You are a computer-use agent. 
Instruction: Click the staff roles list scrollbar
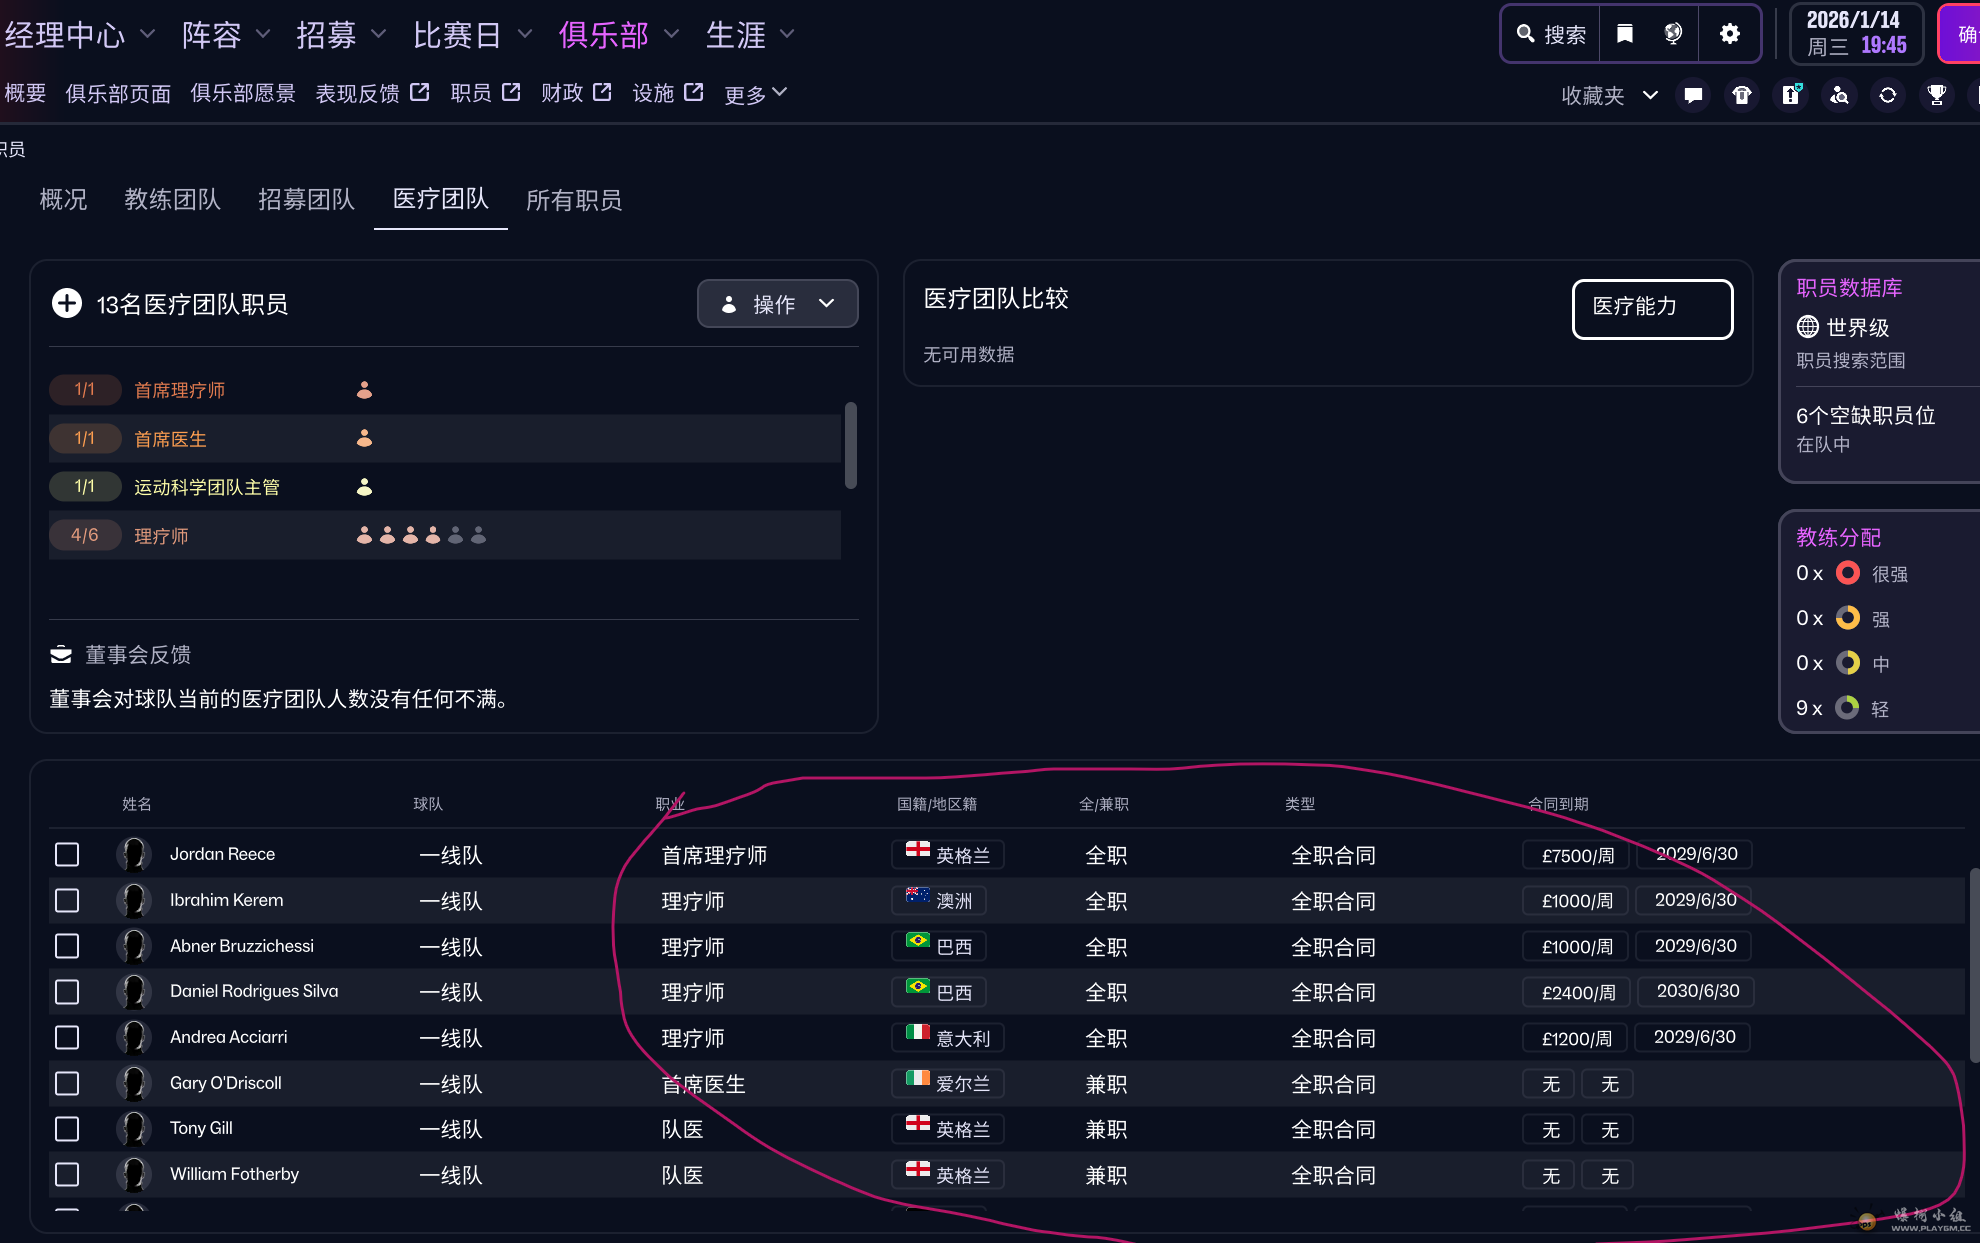click(x=851, y=445)
